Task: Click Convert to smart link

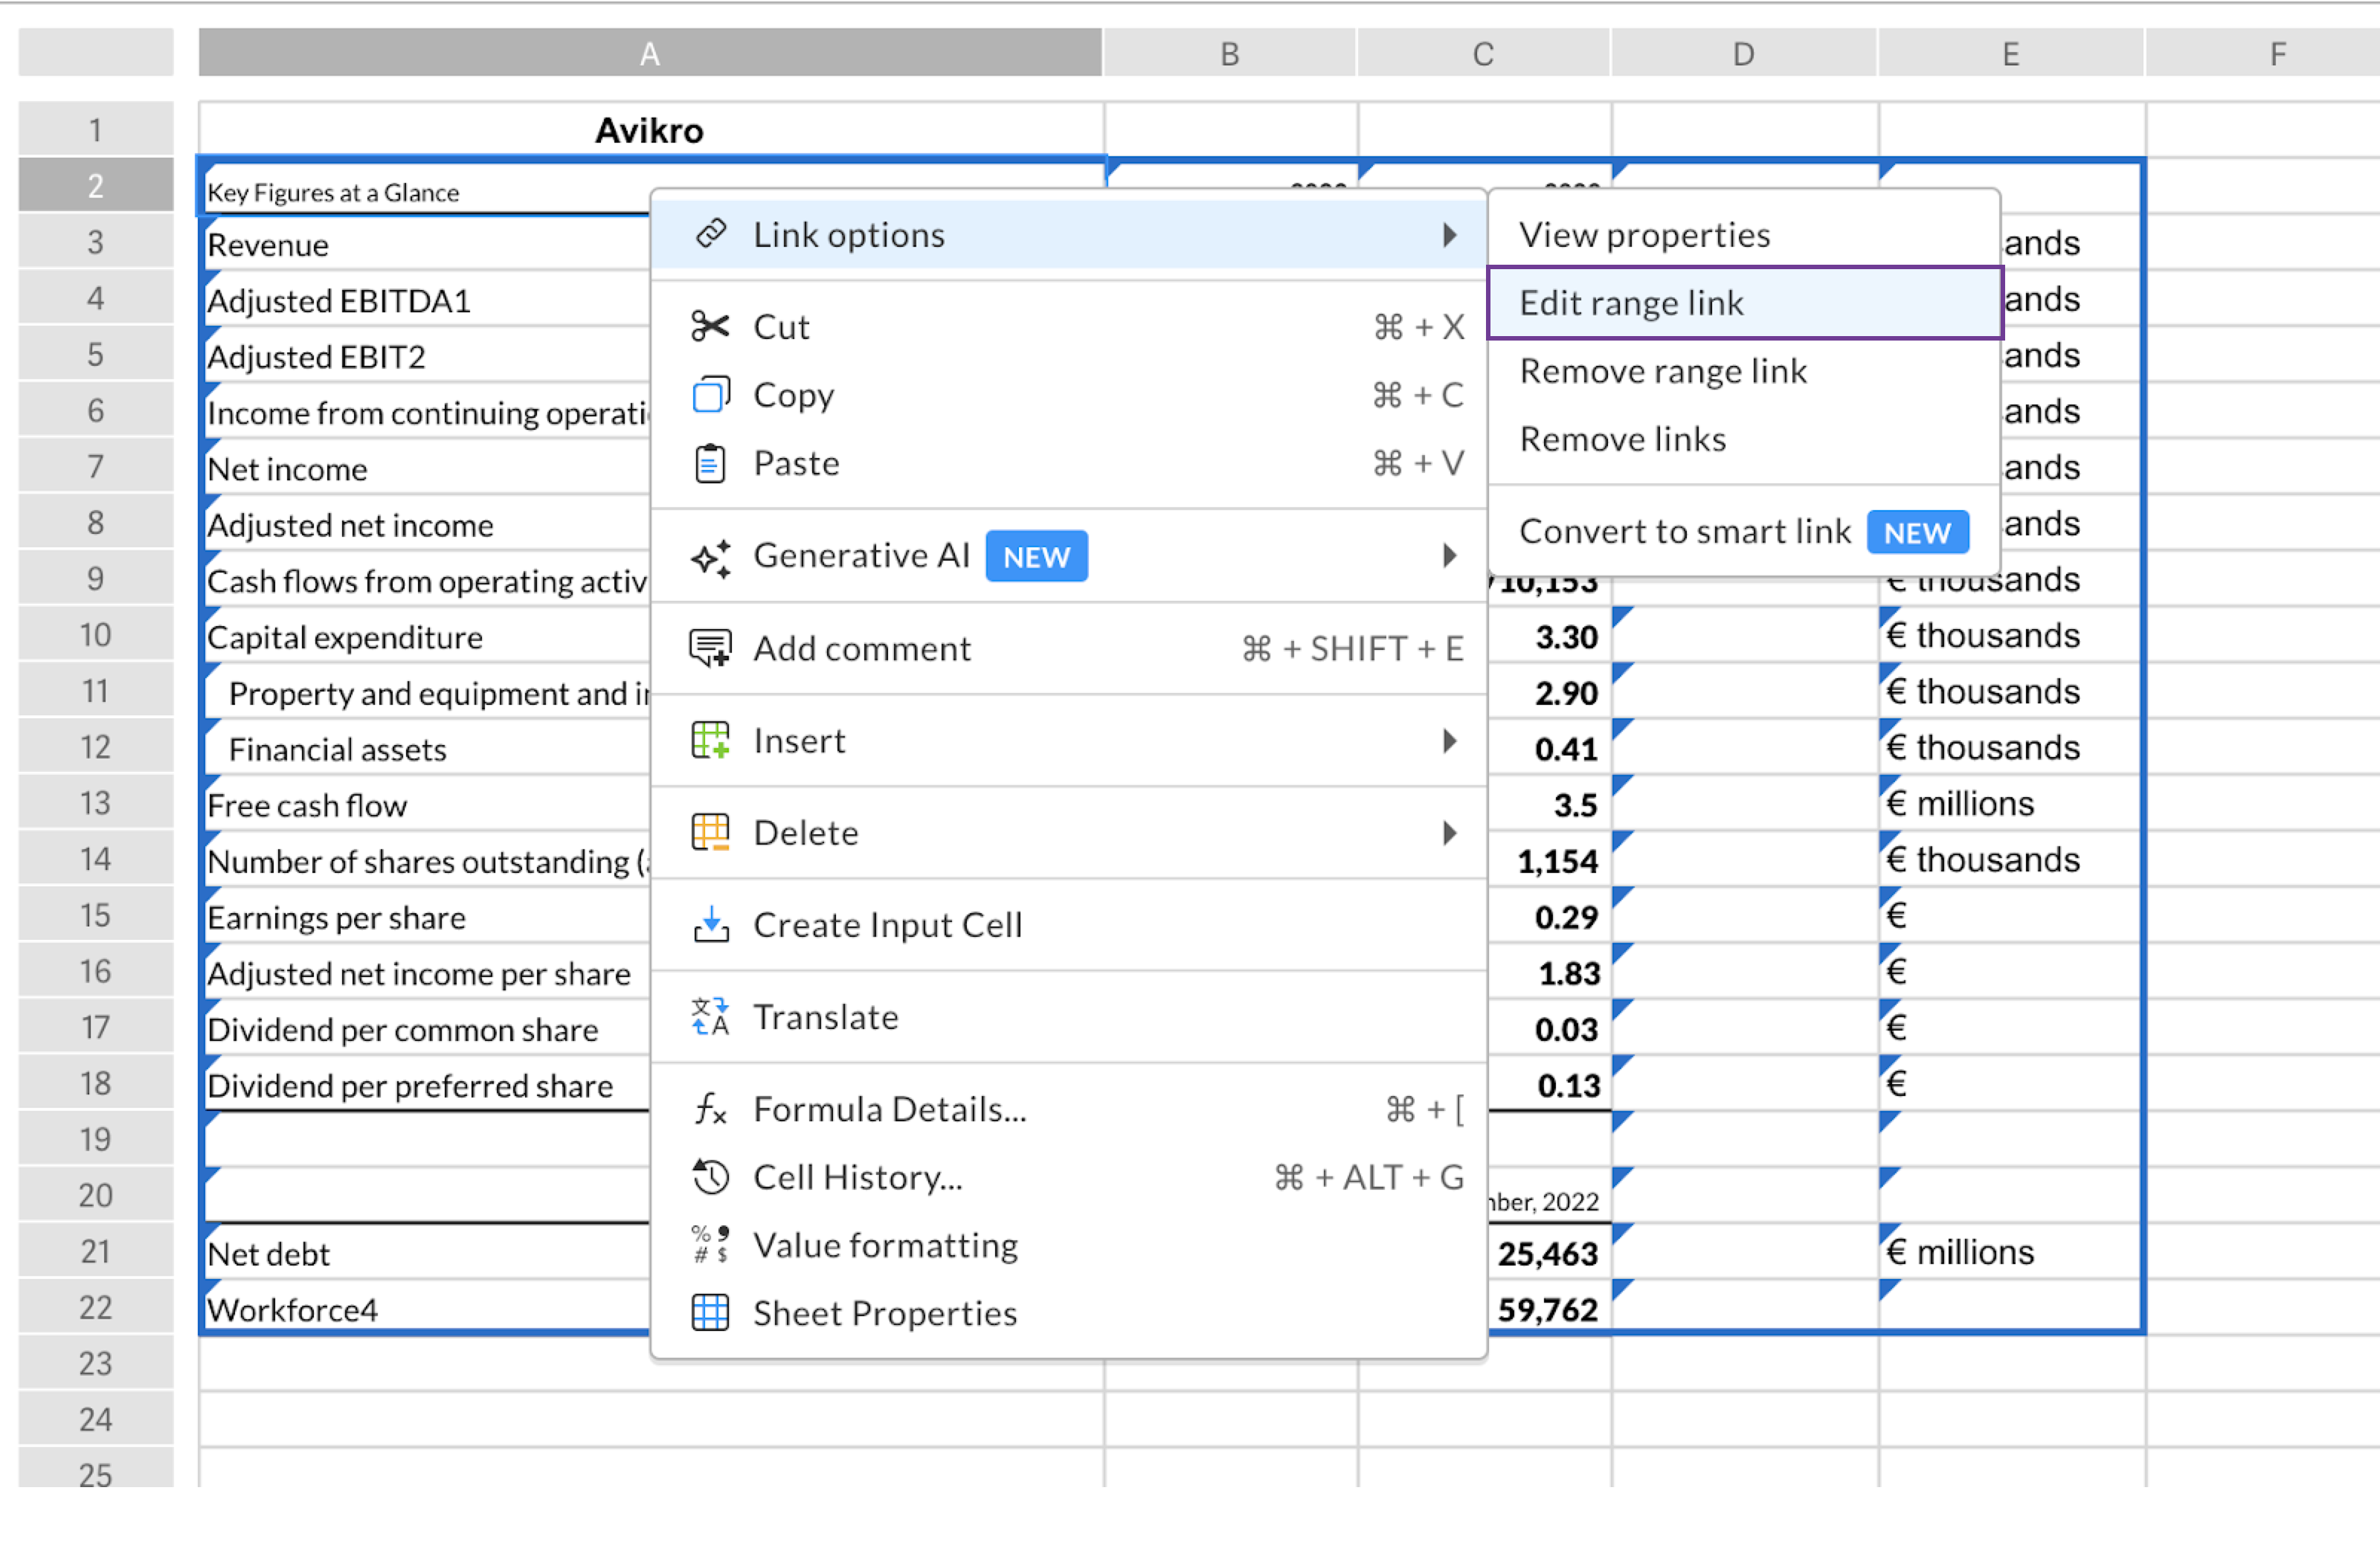Action: coord(1685,531)
